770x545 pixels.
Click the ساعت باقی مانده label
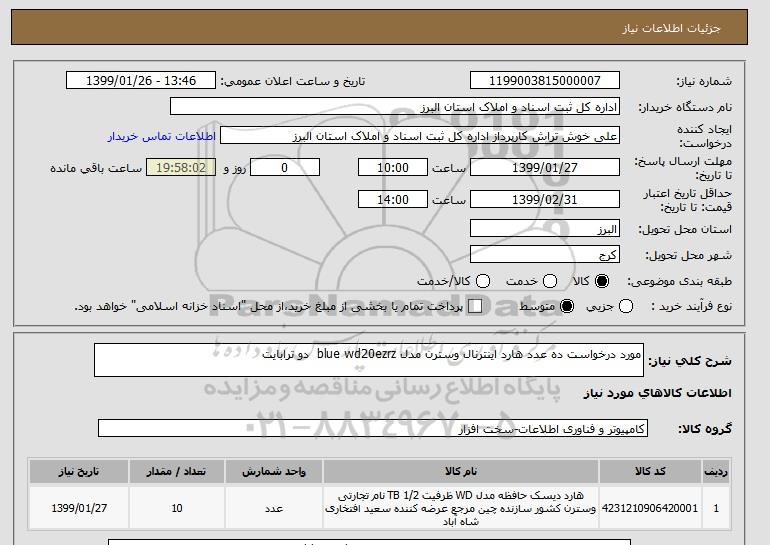pos(96,168)
